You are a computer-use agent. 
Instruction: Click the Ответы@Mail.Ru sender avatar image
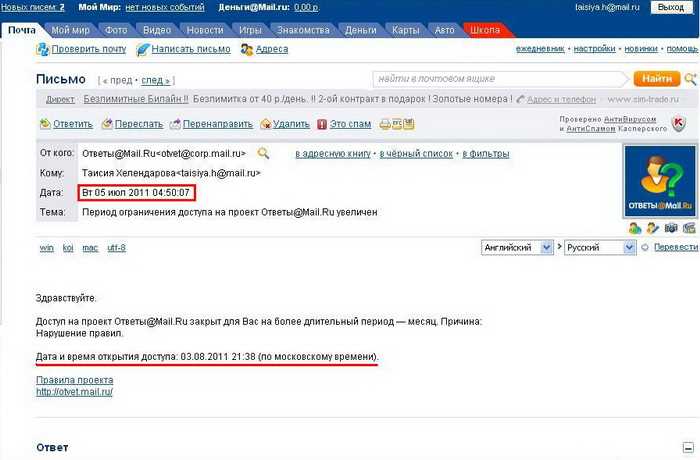(x=660, y=181)
